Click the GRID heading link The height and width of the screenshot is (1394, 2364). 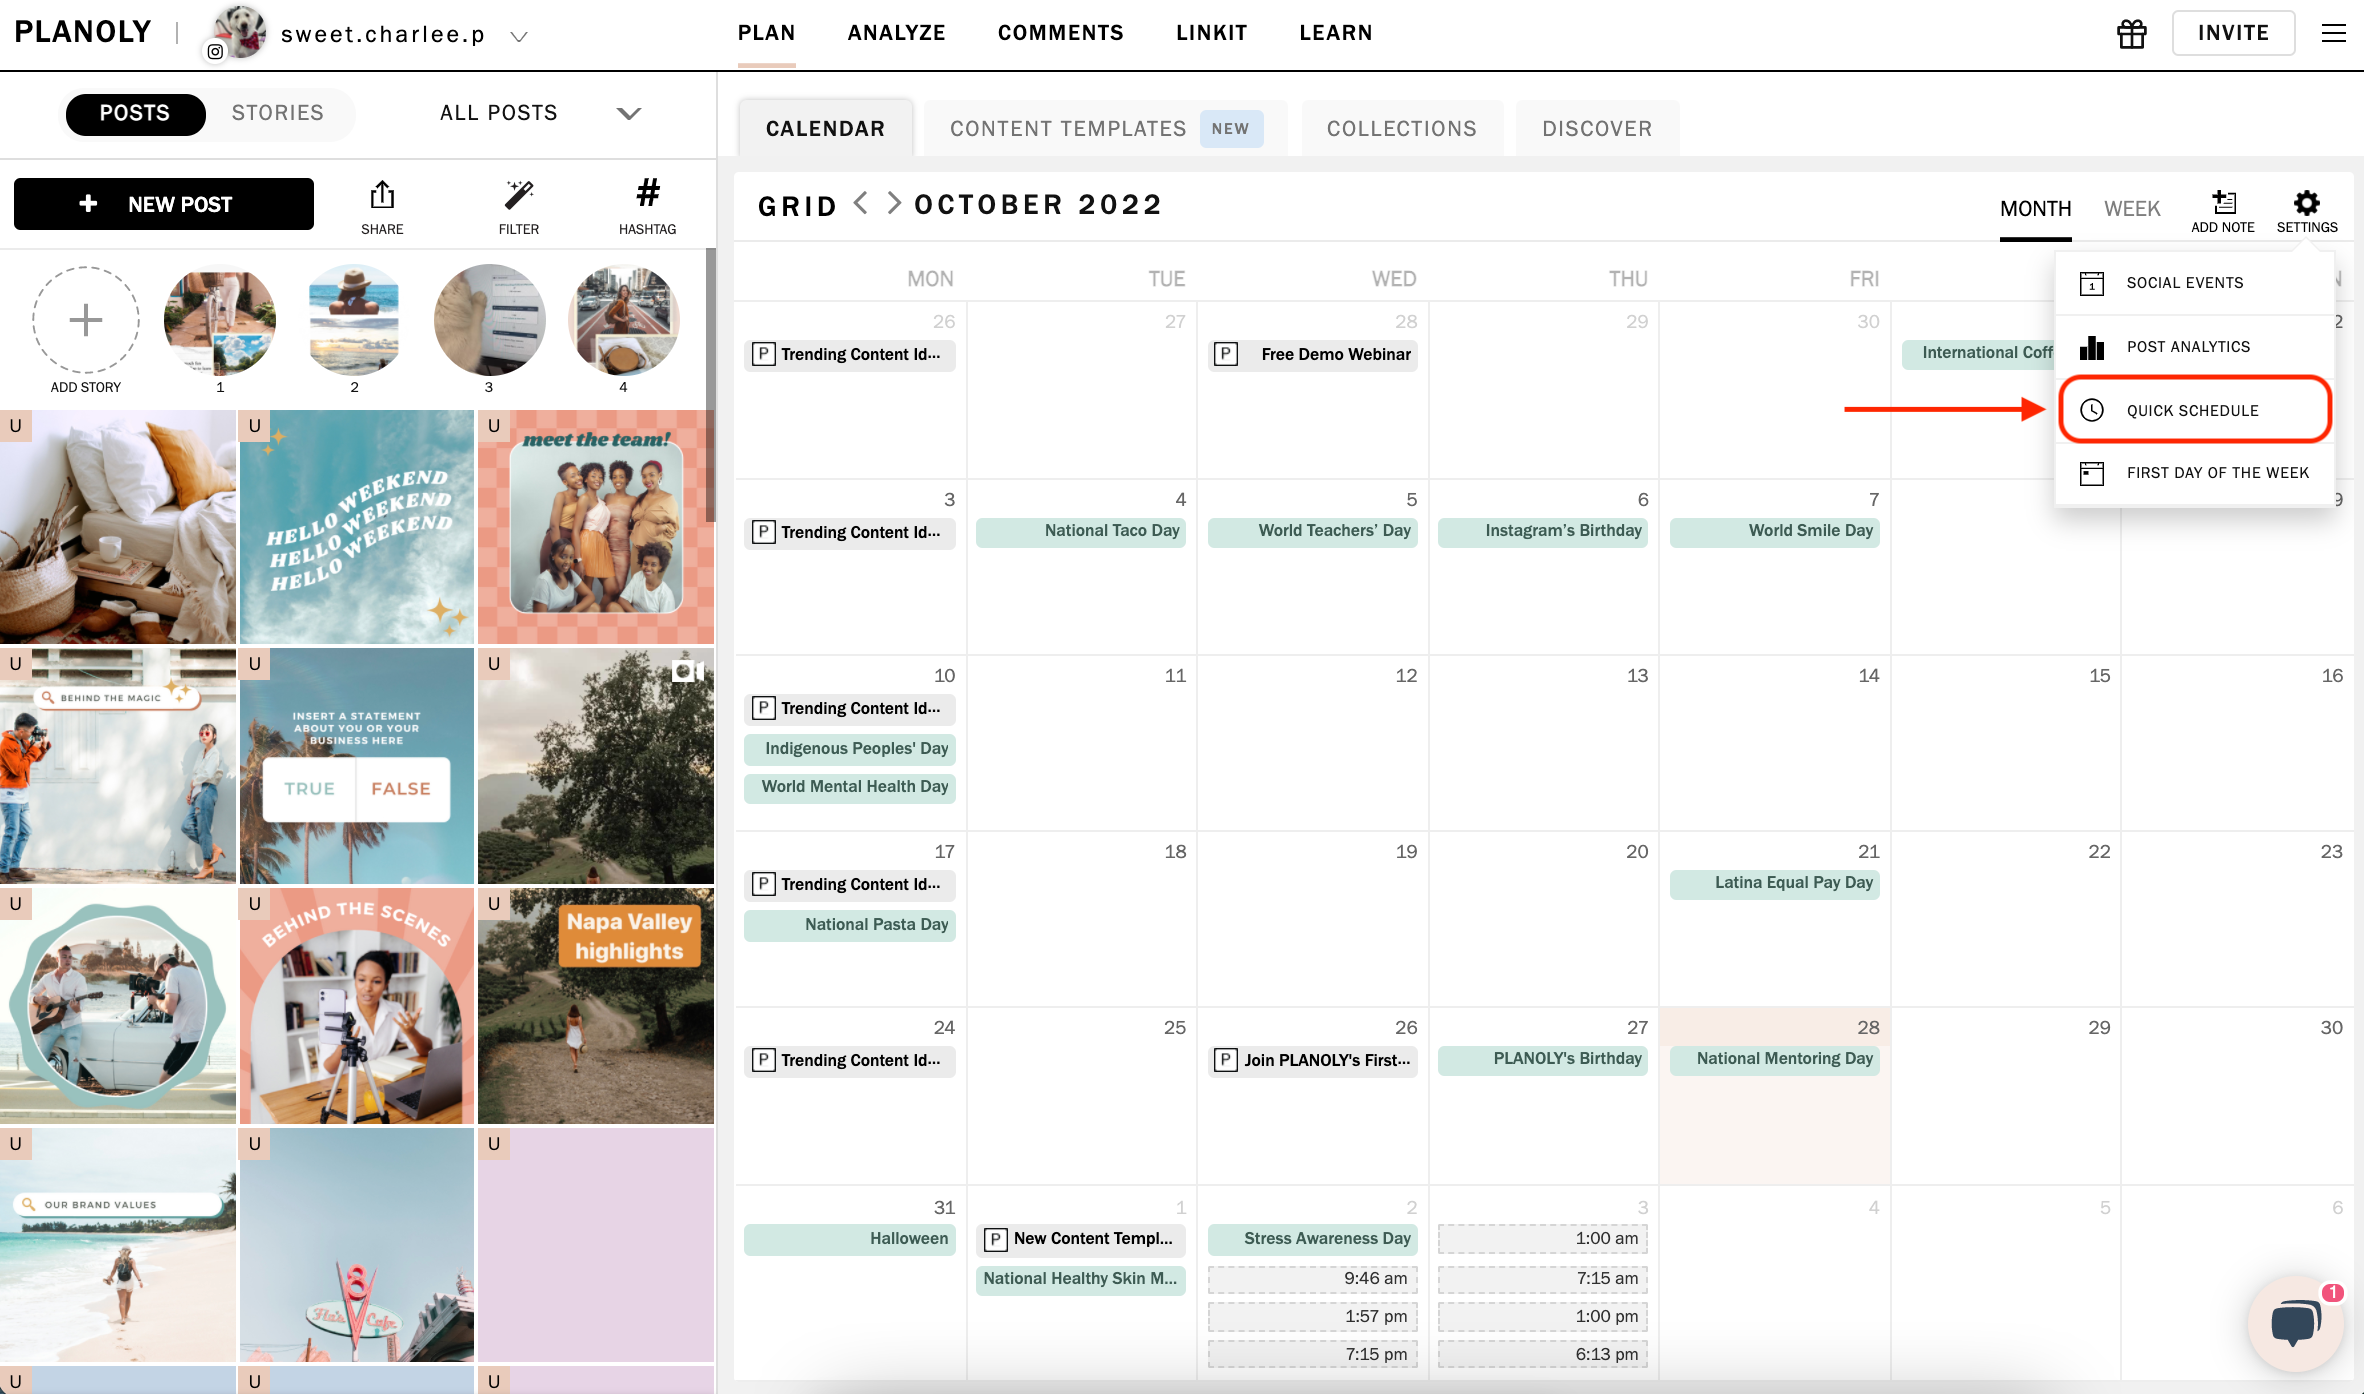(x=797, y=206)
